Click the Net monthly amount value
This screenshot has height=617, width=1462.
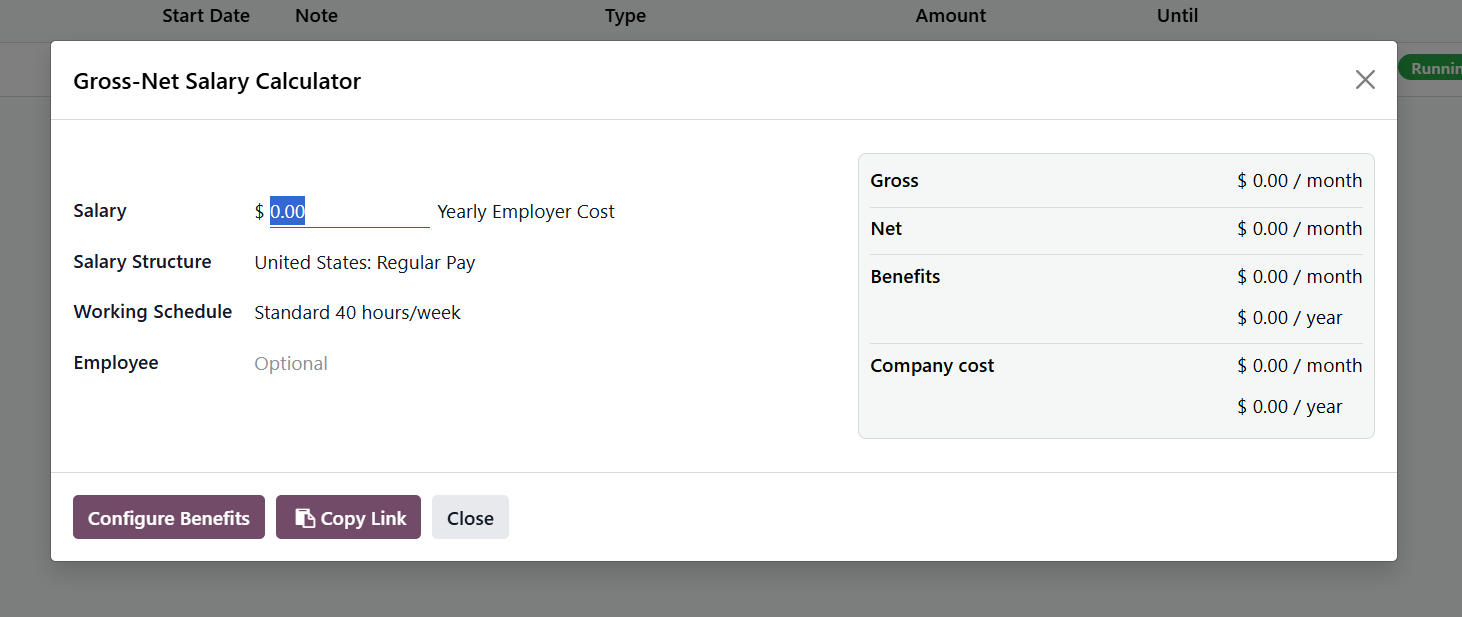1299,229
